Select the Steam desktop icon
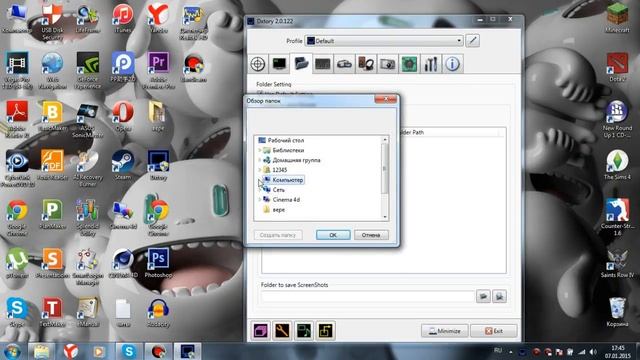Screen dimensions: 640x360 click(x=123, y=165)
